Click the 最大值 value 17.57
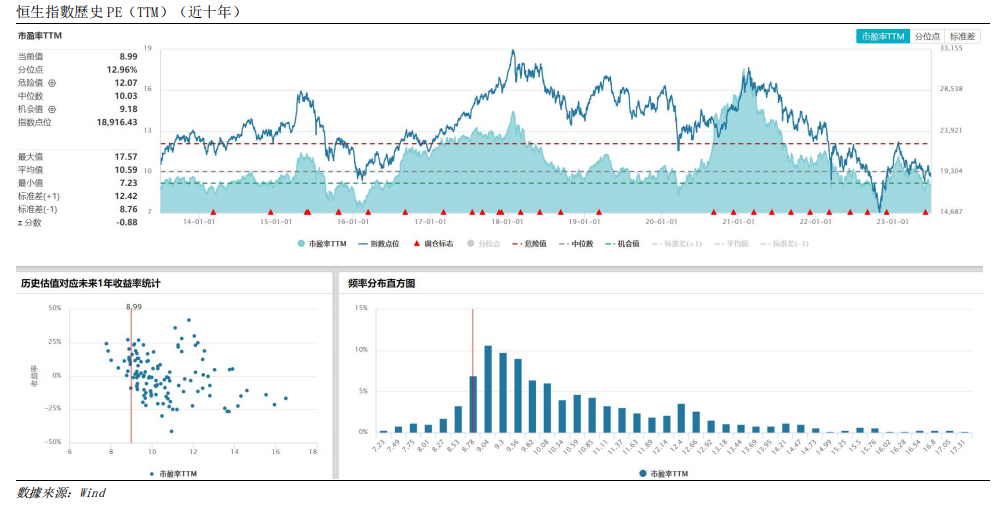Viewport: 998px width, 513px height. 126,157
